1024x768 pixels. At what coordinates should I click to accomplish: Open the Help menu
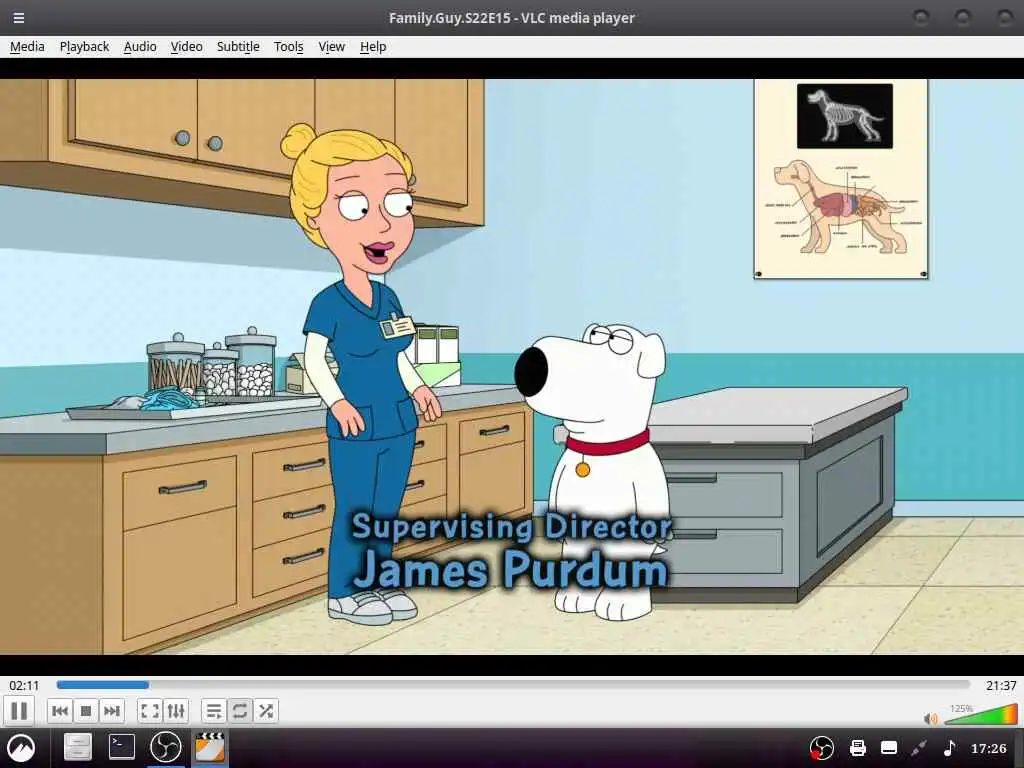[373, 46]
